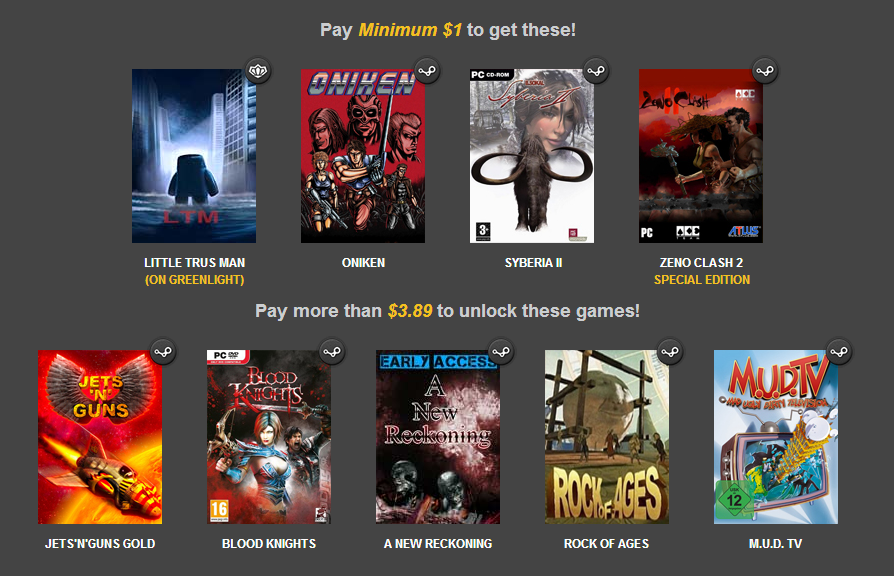Click the (ON GREENLIGHT) link text
Image resolution: width=894 pixels, height=576 pixels.
coord(194,280)
